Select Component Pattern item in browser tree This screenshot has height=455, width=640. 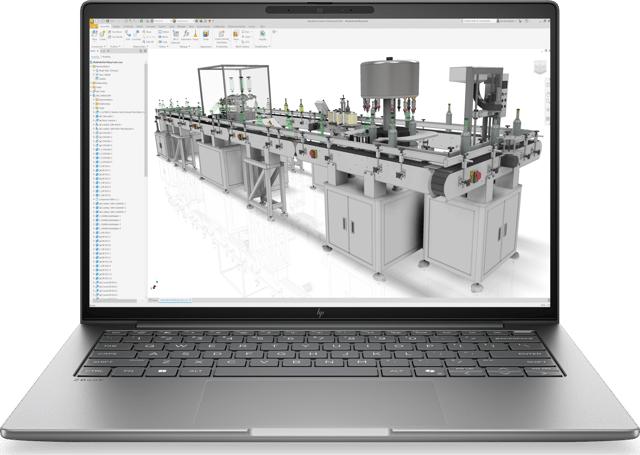coord(108,199)
